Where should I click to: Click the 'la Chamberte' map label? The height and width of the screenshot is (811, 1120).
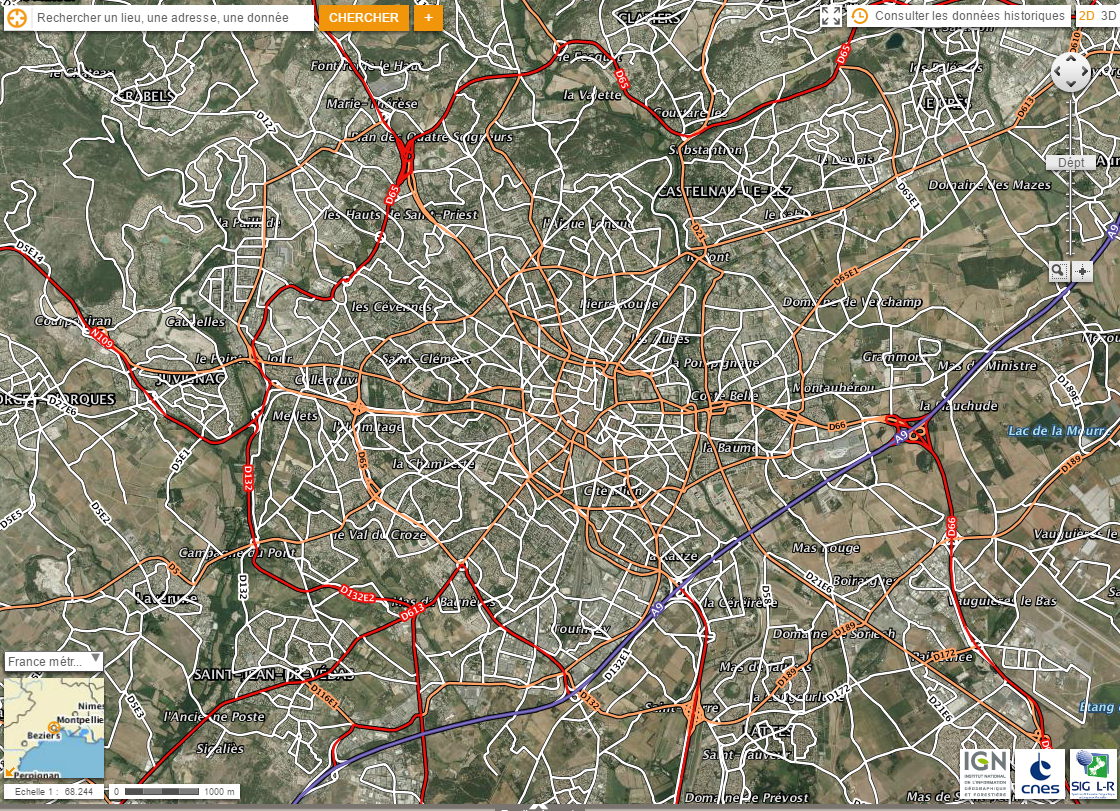[x=434, y=464]
